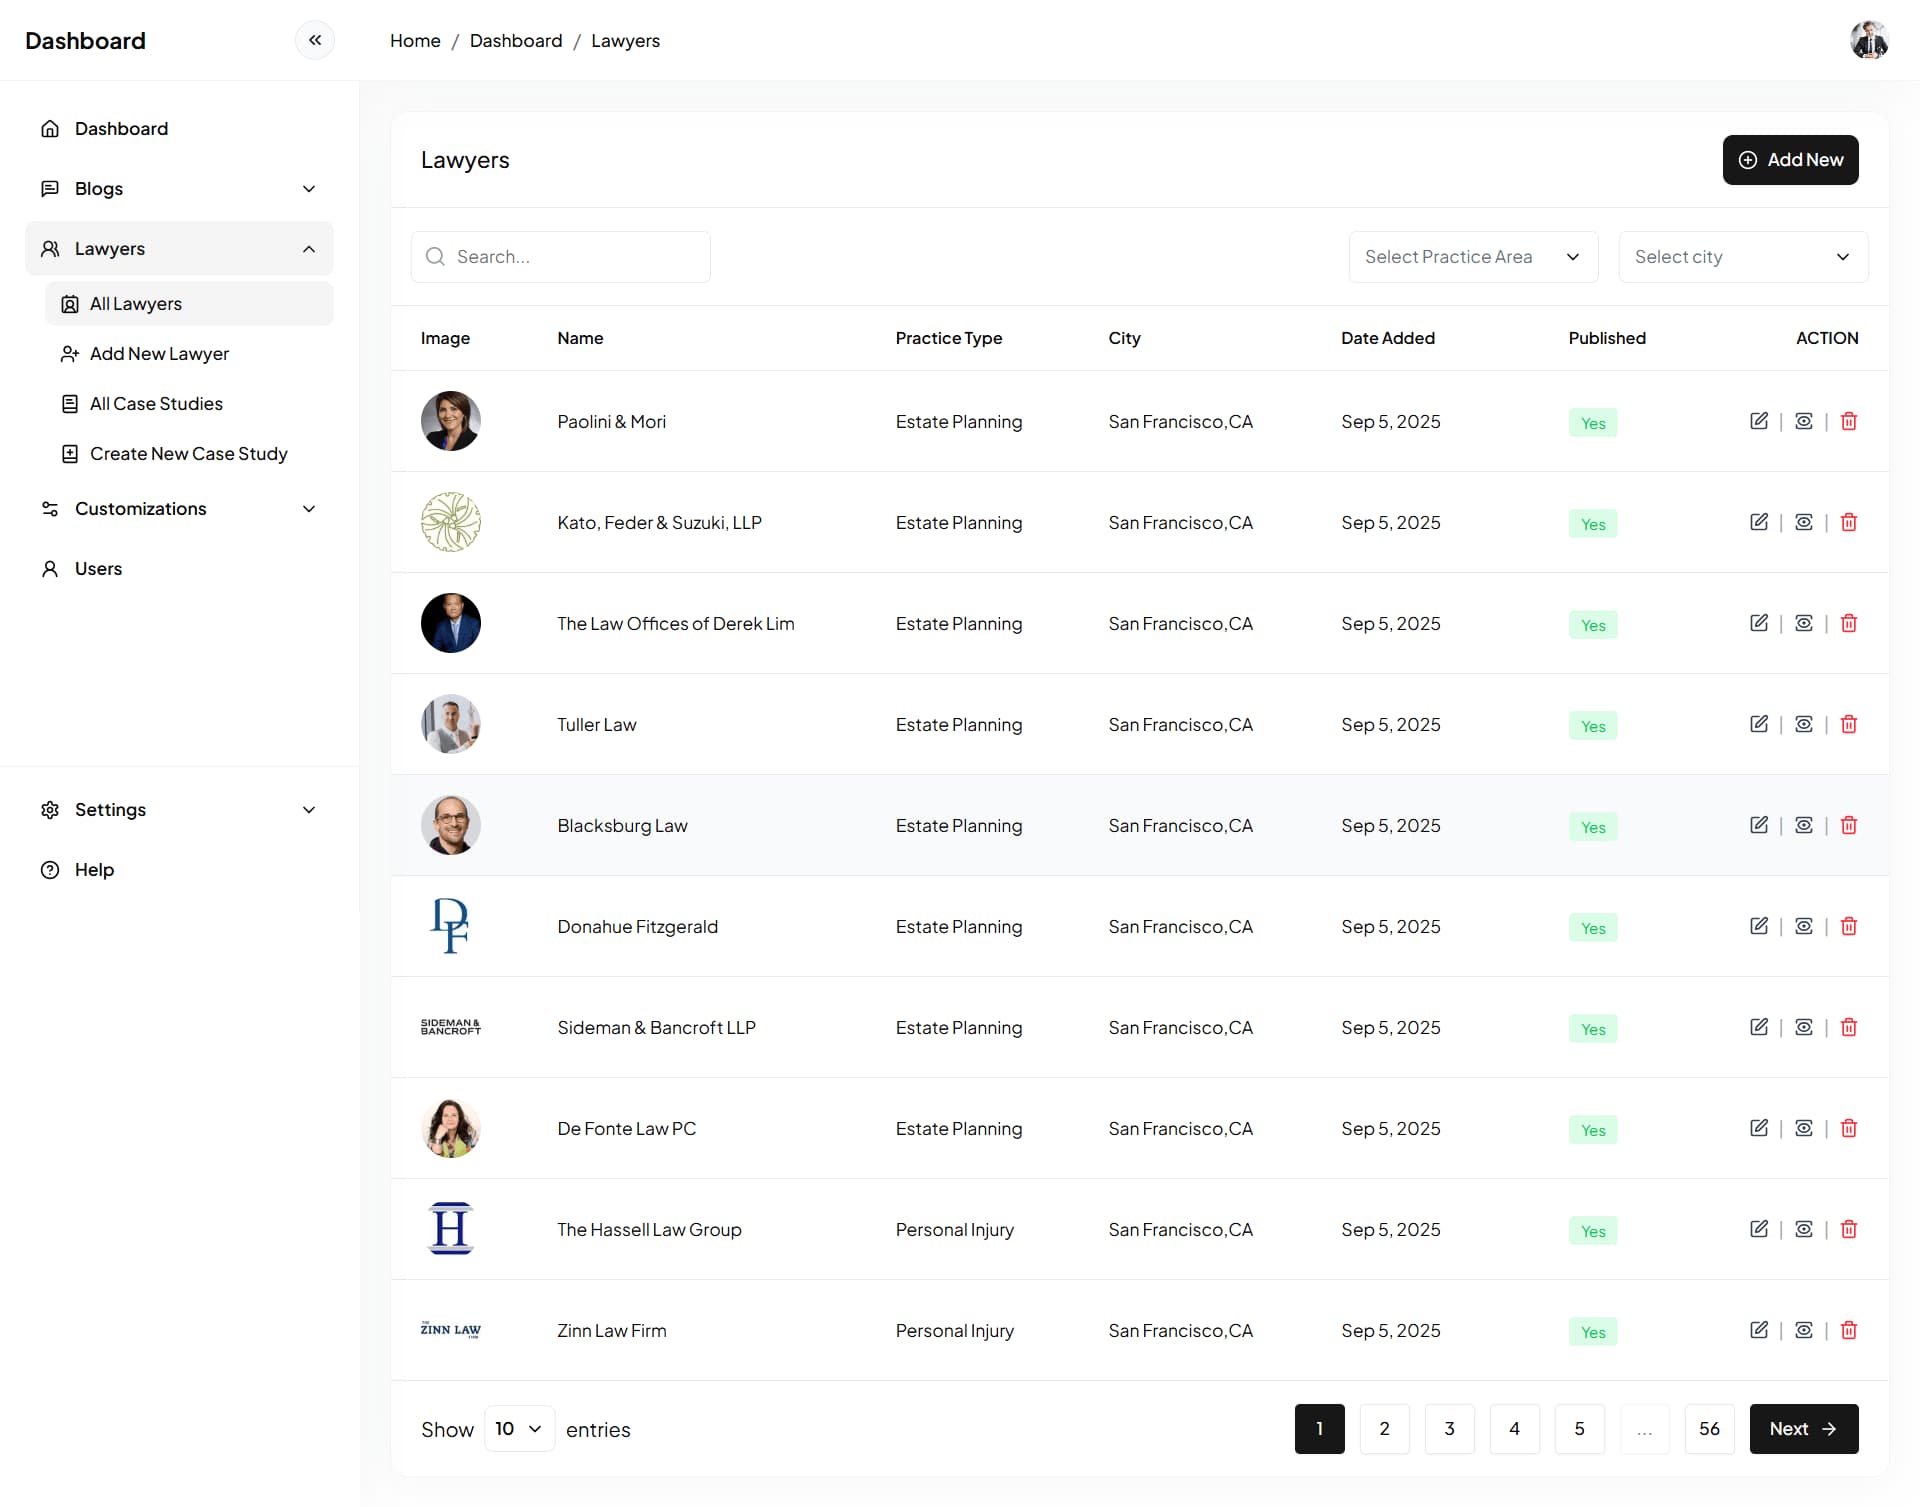Open All Lawyers submenu item
Screen dimensions: 1920x1507
pos(189,304)
